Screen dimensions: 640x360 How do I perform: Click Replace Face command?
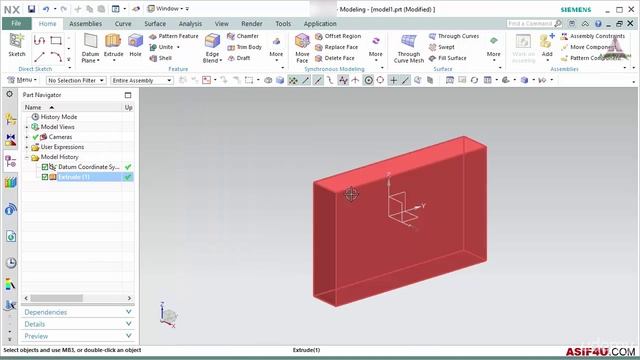point(336,47)
